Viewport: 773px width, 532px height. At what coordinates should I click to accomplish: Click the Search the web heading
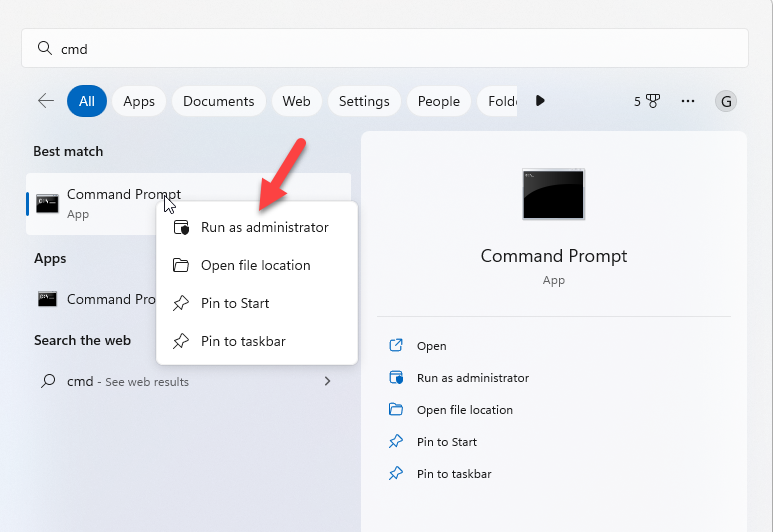tap(82, 340)
